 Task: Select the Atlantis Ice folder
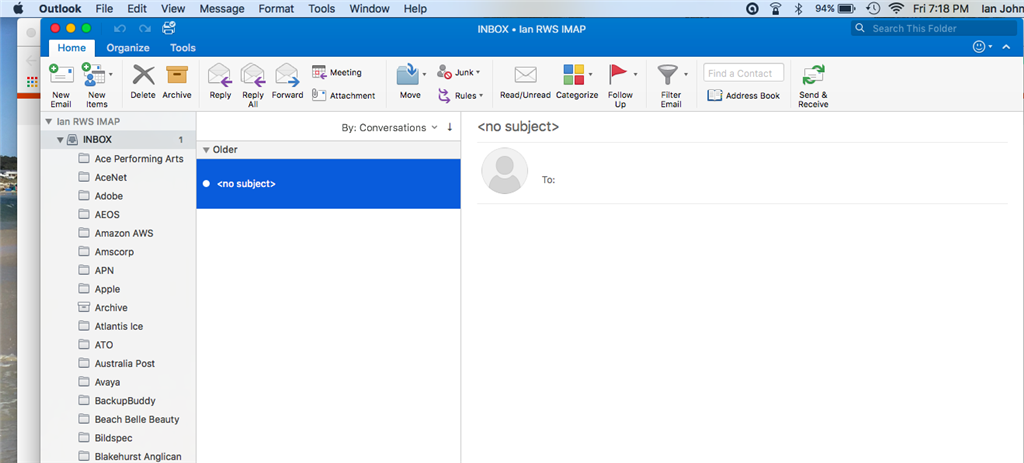(x=118, y=327)
